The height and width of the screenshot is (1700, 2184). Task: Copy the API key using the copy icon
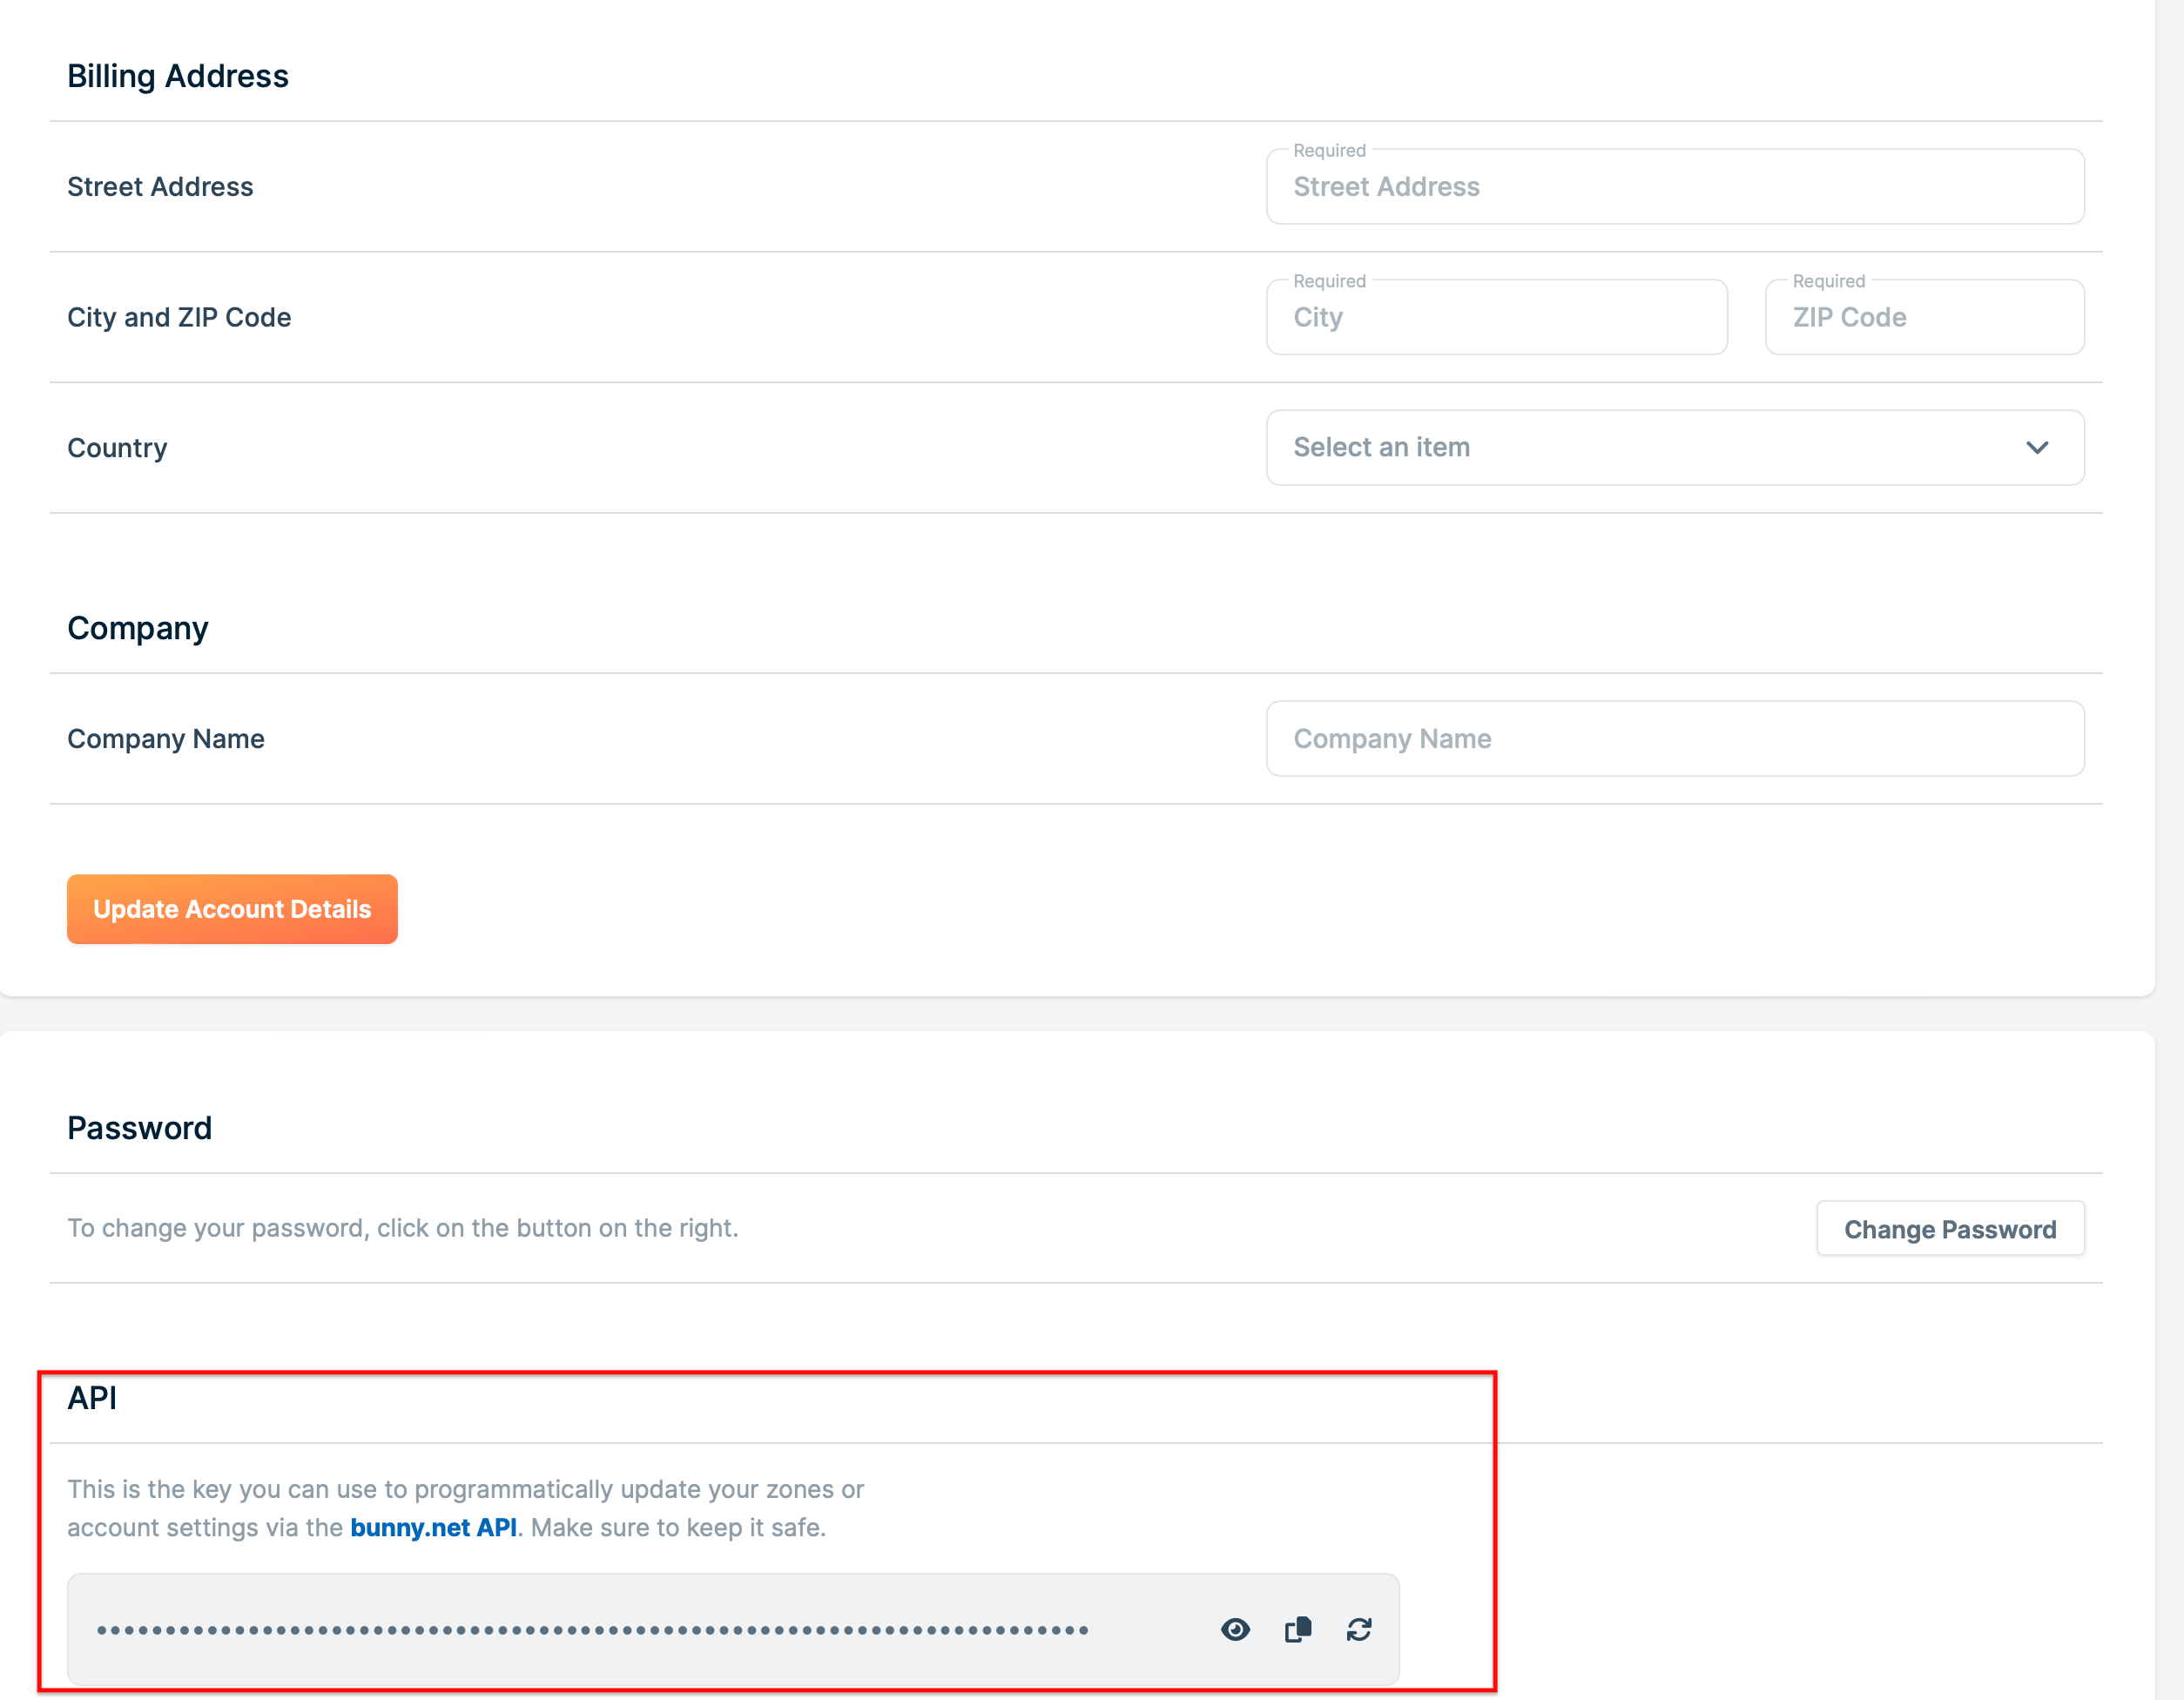click(x=1298, y=1629)
